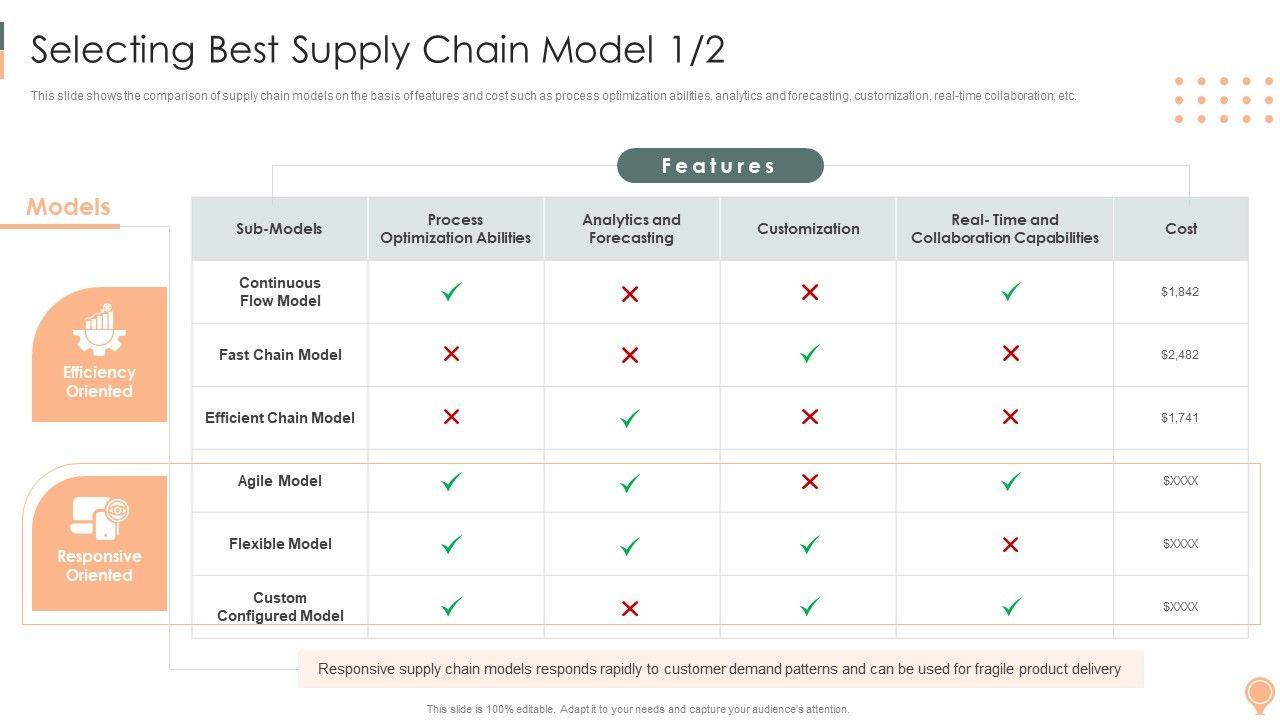Click the orange location pin icon
Viewport: 1280px width, 720px height.
[x=1259, y=693]
